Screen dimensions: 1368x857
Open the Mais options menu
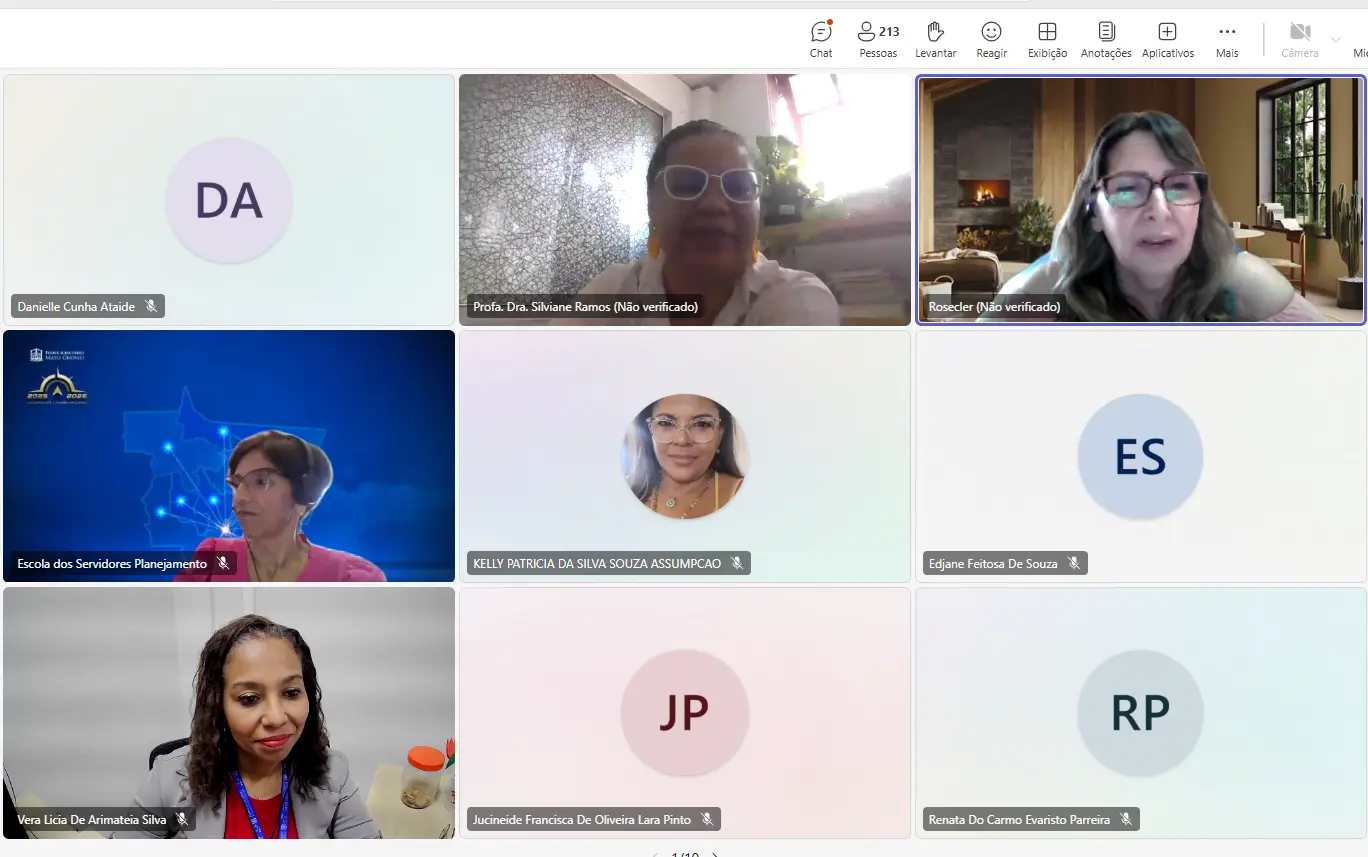(x=1227, y=39)
